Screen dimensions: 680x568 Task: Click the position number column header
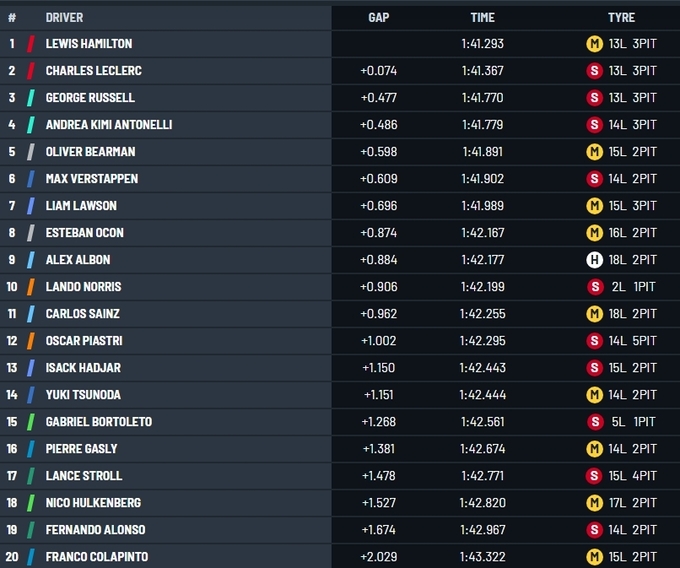pos(12,18)
